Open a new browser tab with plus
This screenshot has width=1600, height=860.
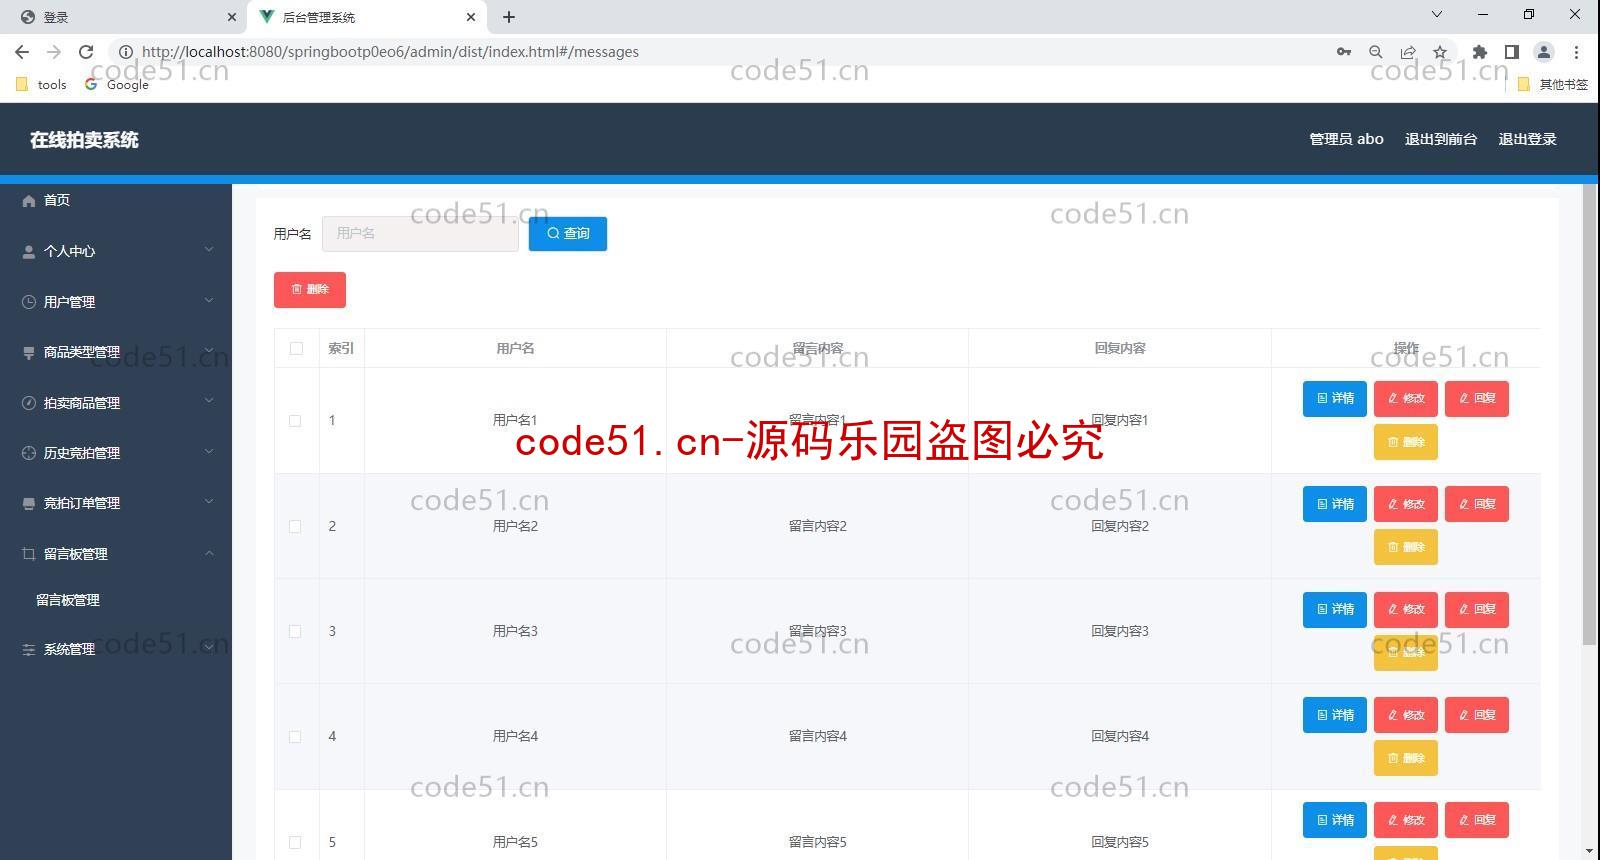[x=509, y=17]
